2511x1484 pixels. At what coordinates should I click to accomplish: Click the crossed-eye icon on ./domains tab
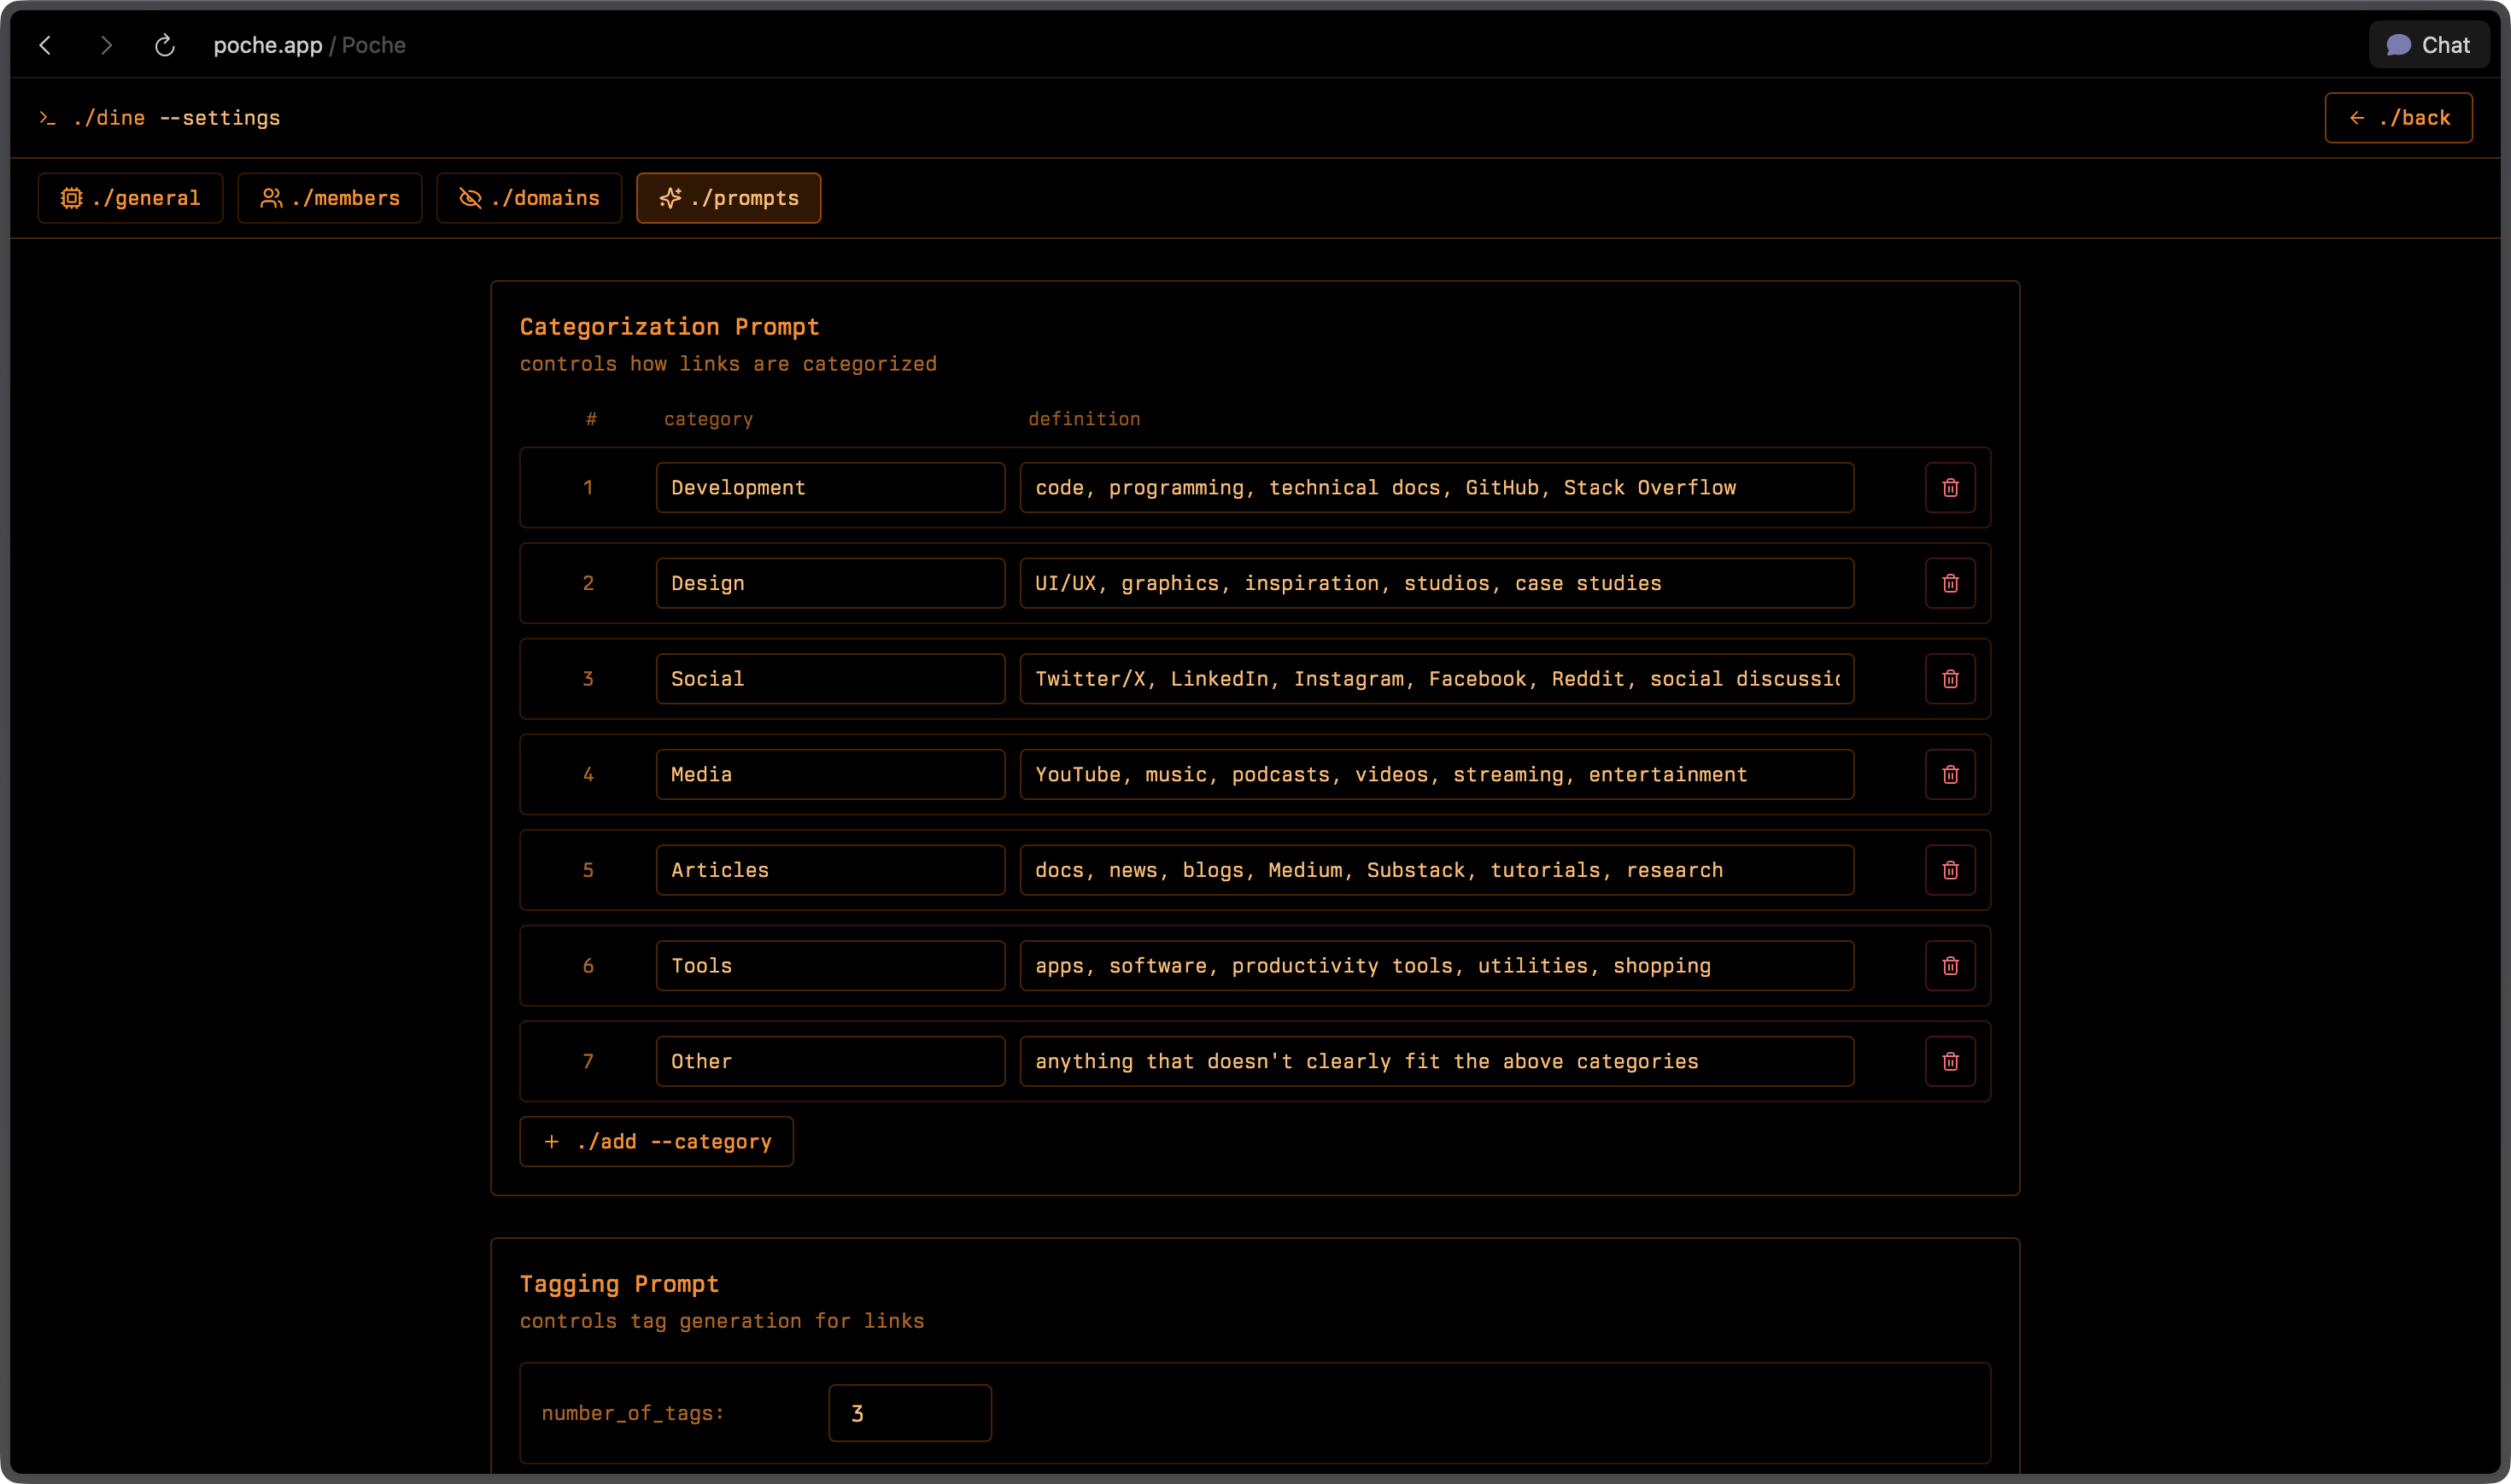(470, 198)
